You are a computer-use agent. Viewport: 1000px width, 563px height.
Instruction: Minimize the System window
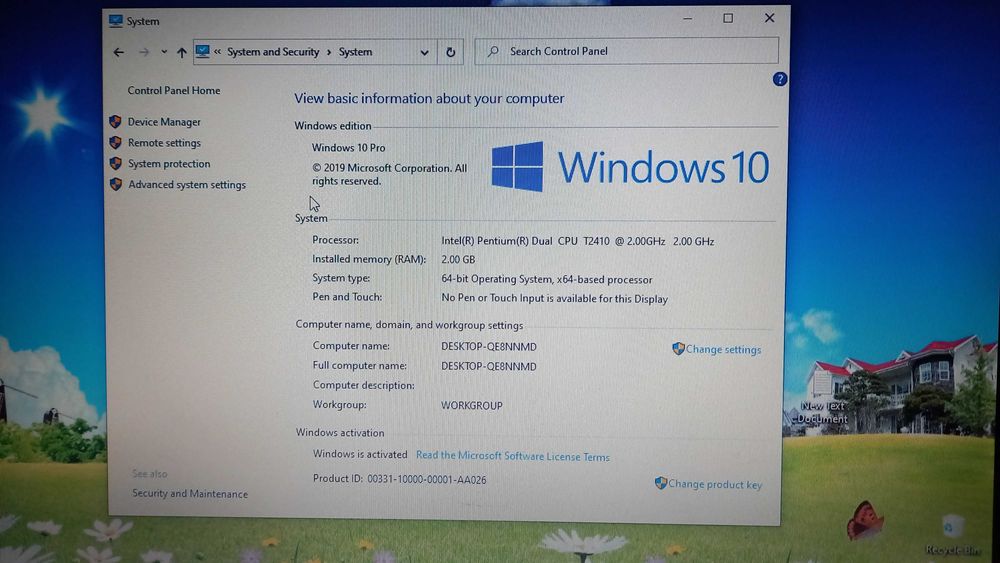688,18
